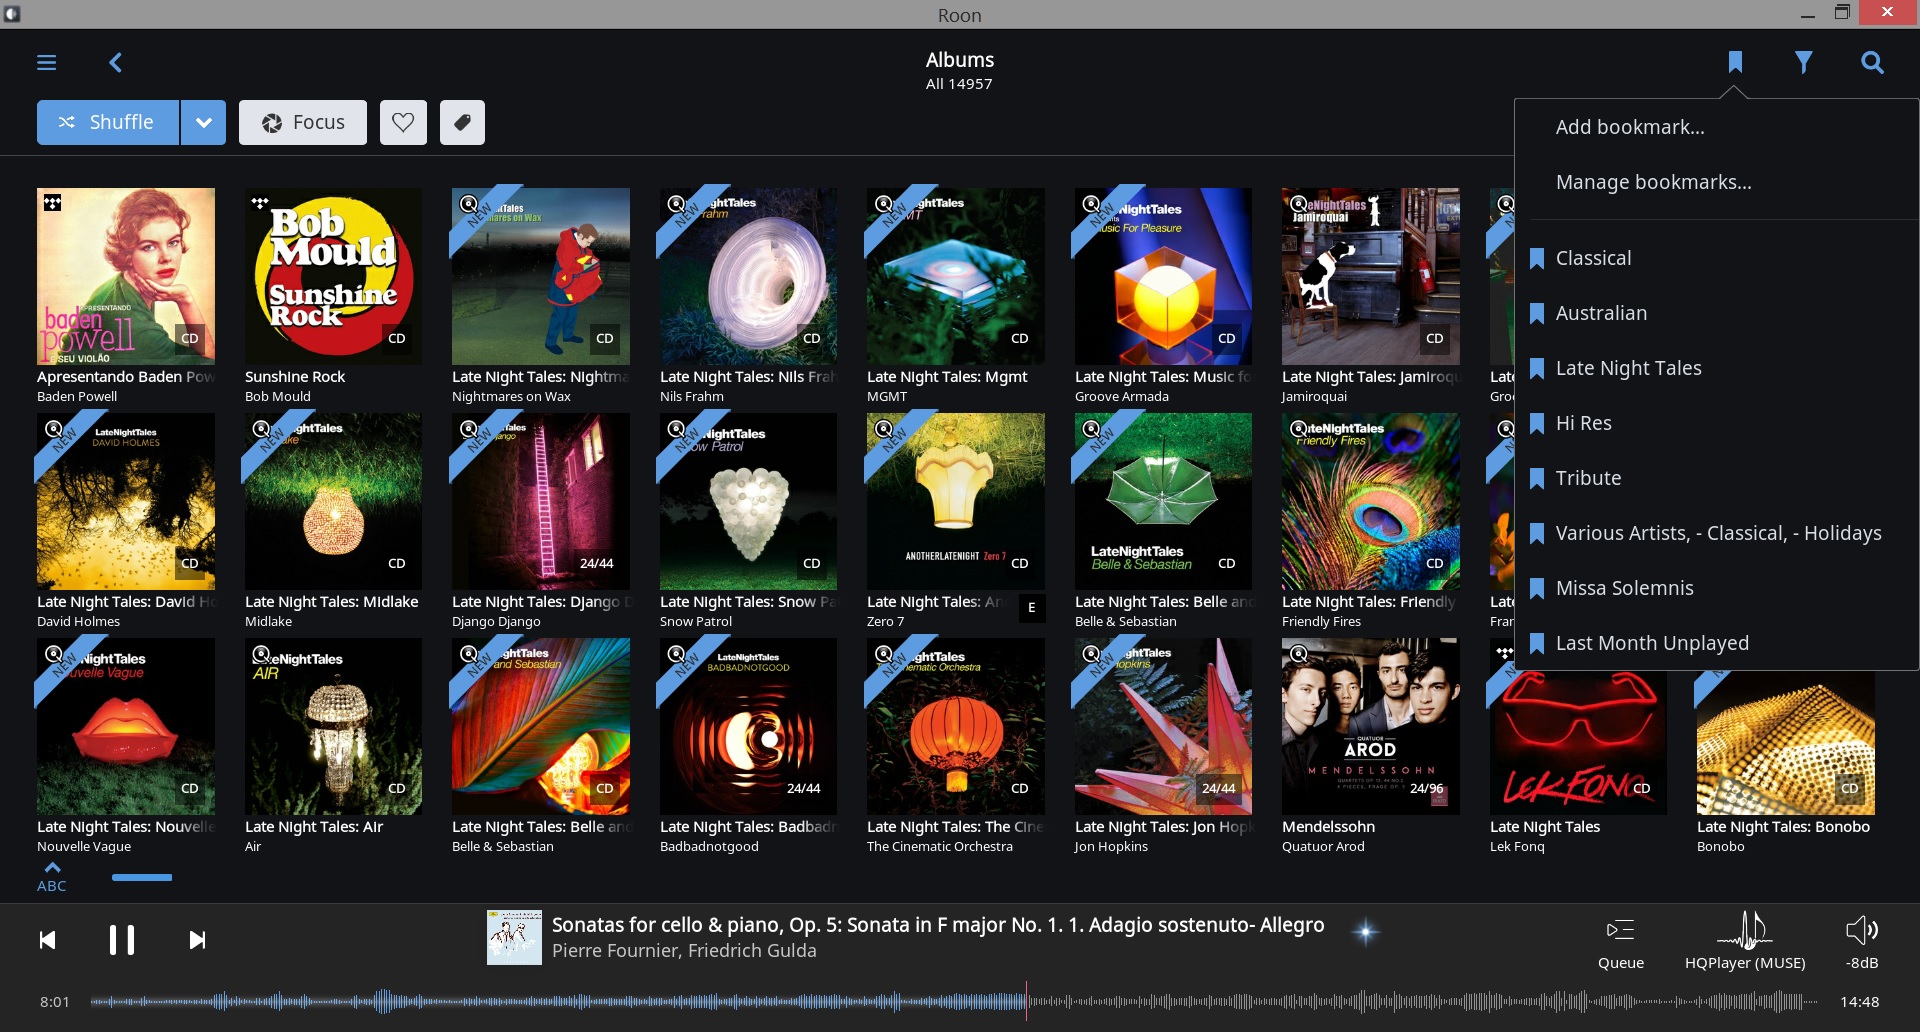Open Late Night Tales Bonobo cover

pyautogui.click(x=1786, y=743)
